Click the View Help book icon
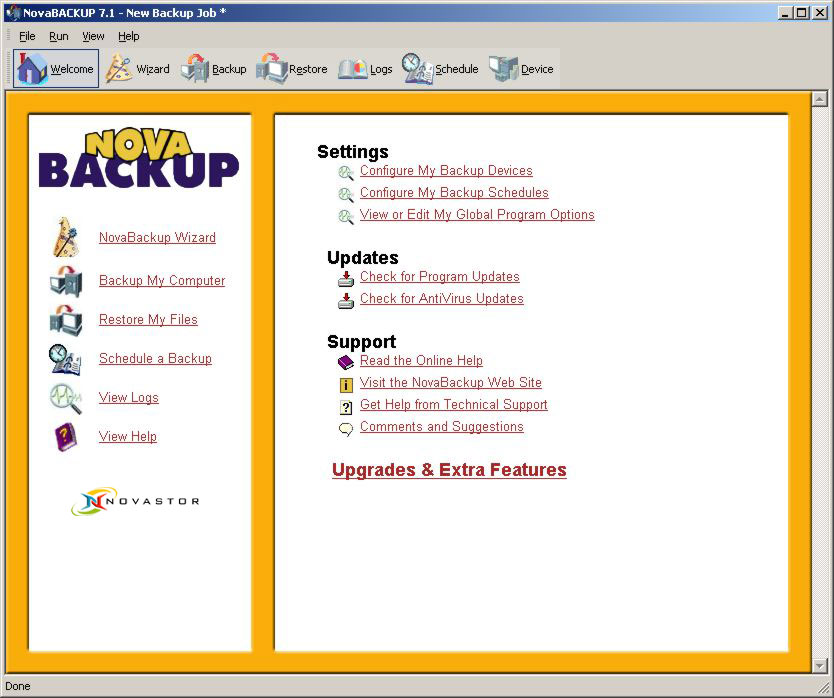This screenshot has height=698, width=834. click(x=65, y=437)
